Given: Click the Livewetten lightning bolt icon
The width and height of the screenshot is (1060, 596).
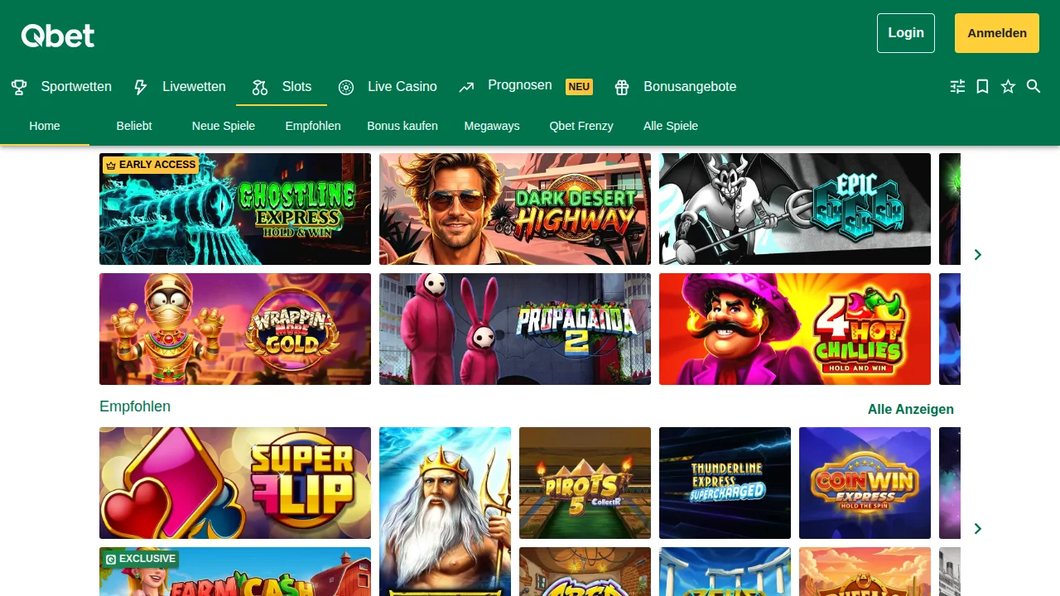Looking at the screenshot, I should (140, 86).
